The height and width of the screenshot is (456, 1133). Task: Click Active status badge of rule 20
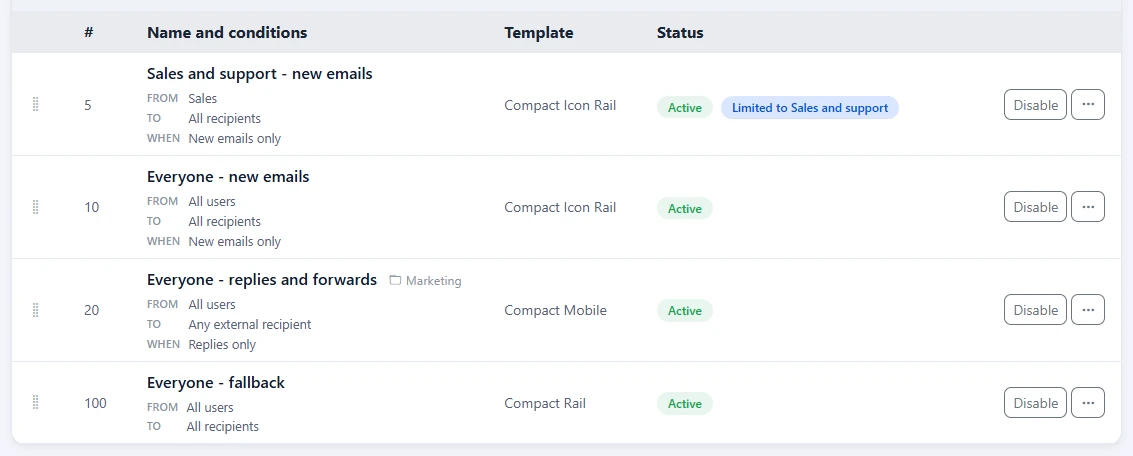pos(684,311)
